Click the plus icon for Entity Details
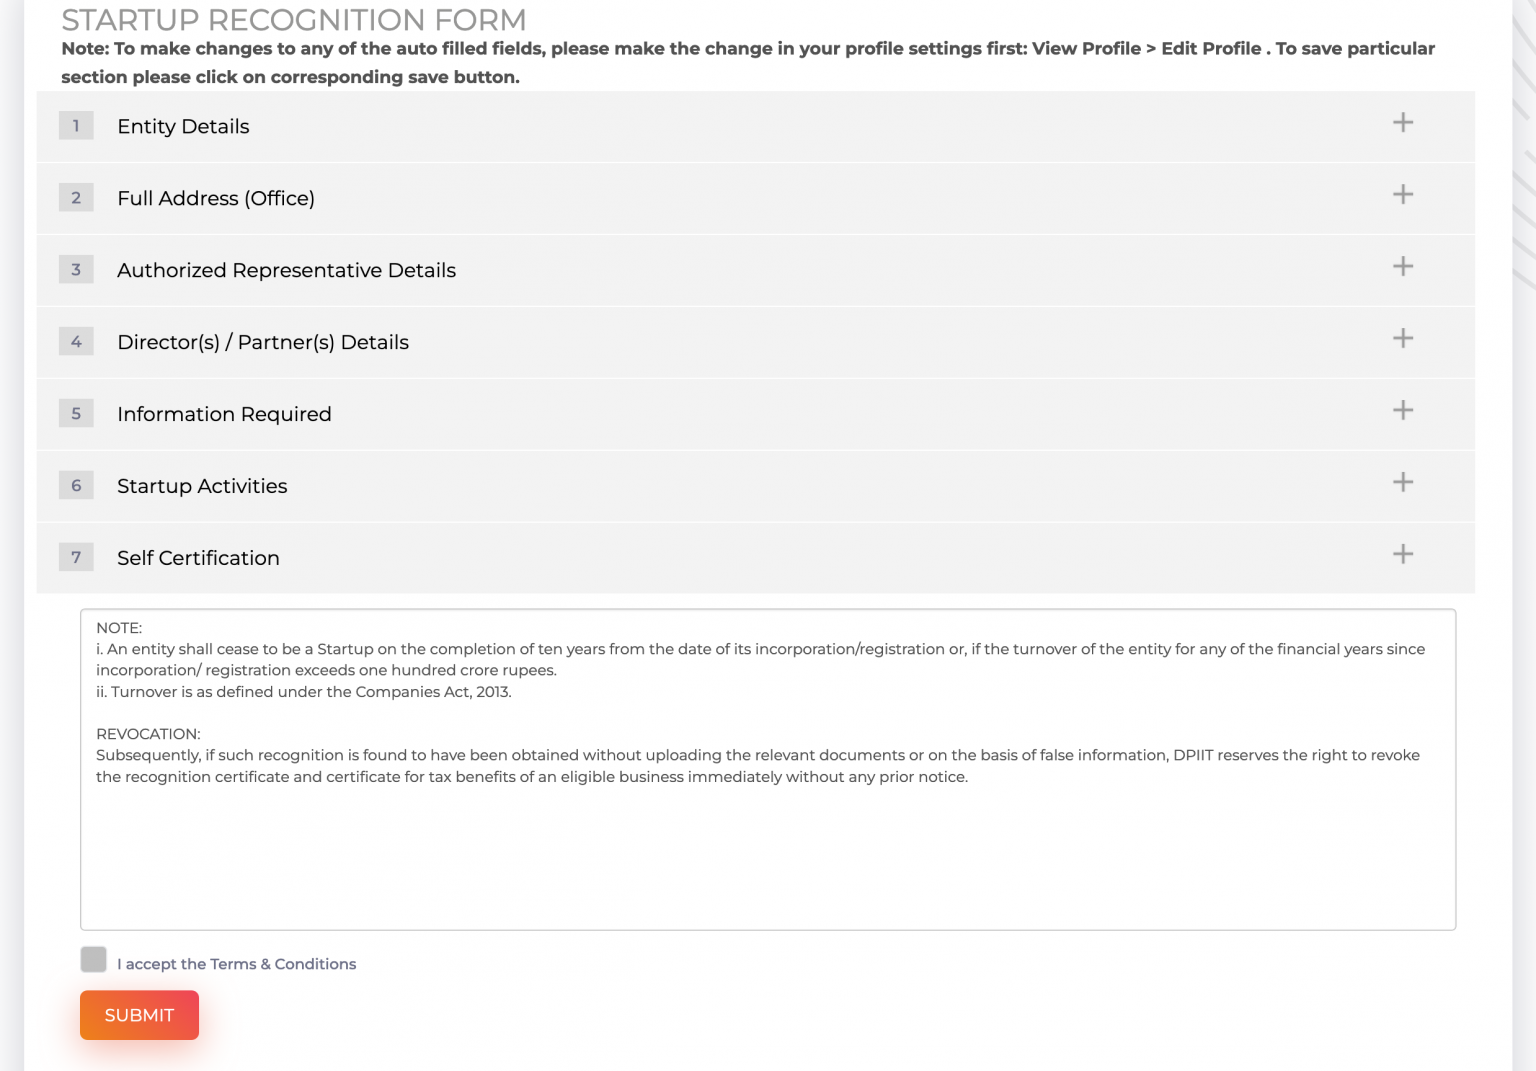This screenshot has height=1071, width=1536. point(1403,123)
